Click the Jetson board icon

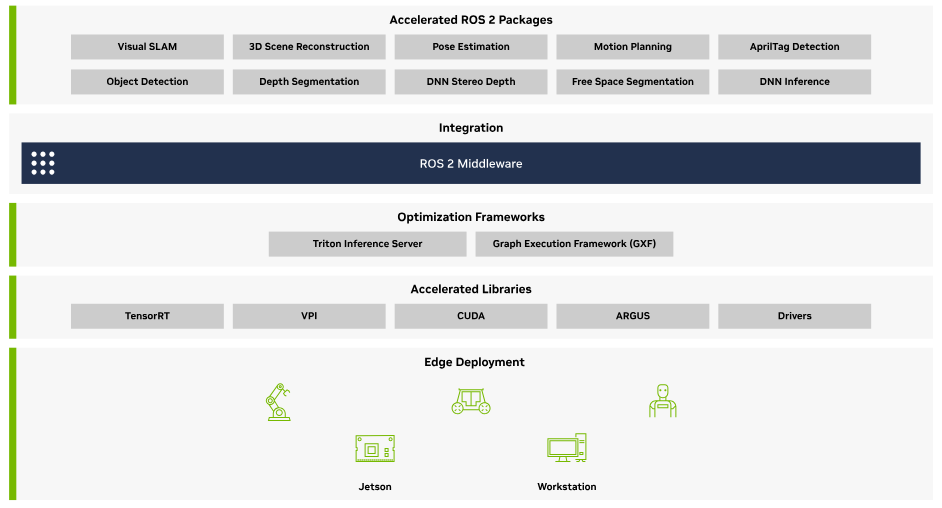coord(375,449)
